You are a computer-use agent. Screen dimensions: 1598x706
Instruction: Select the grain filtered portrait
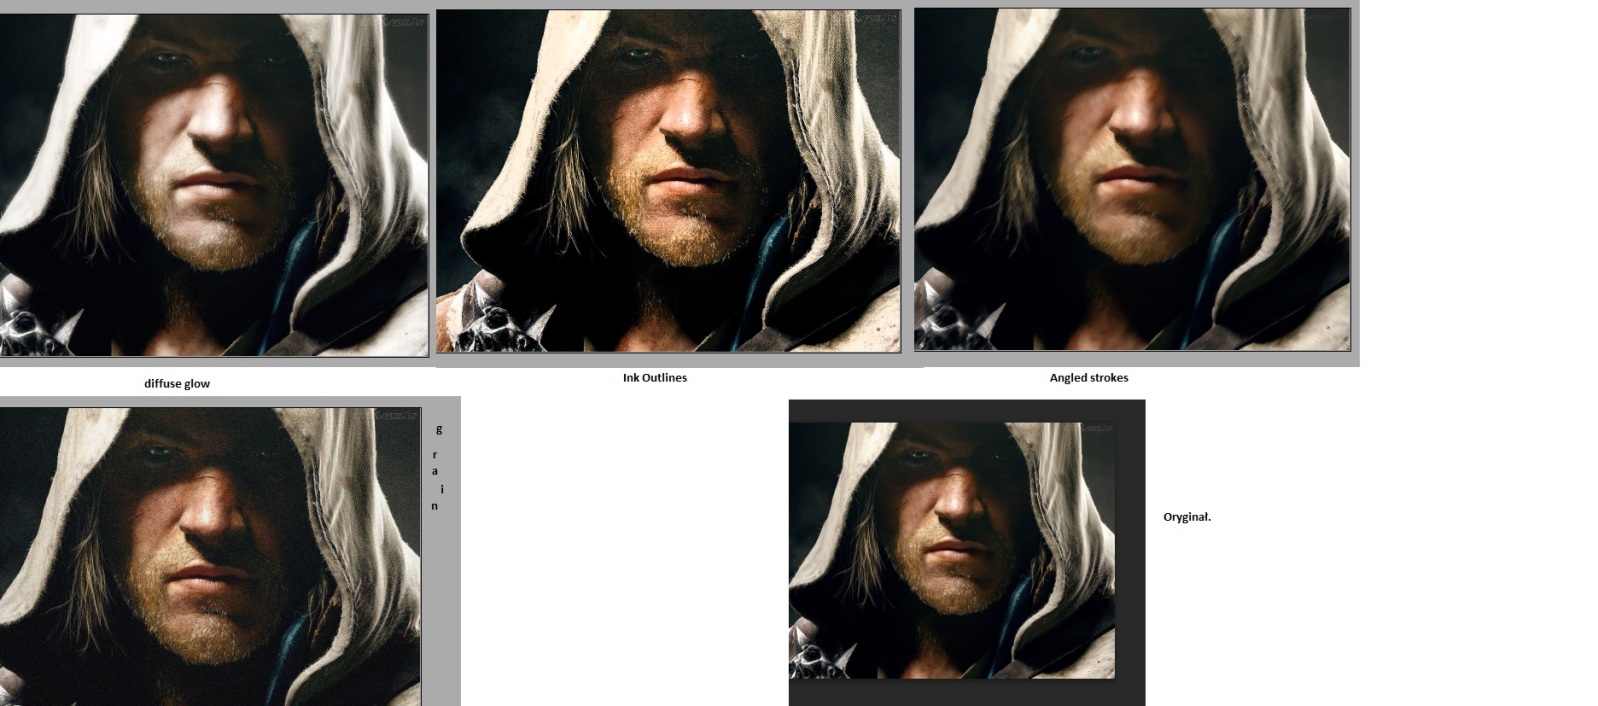(210, 555)
